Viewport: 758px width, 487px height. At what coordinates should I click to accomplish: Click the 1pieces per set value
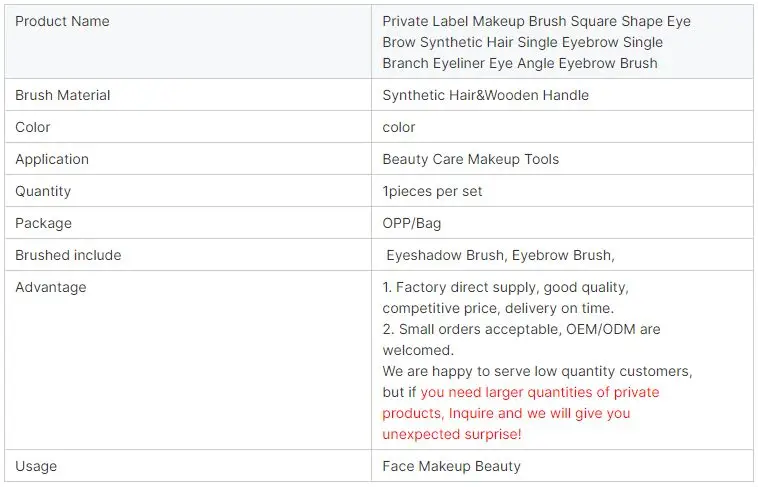pos(432,191)
